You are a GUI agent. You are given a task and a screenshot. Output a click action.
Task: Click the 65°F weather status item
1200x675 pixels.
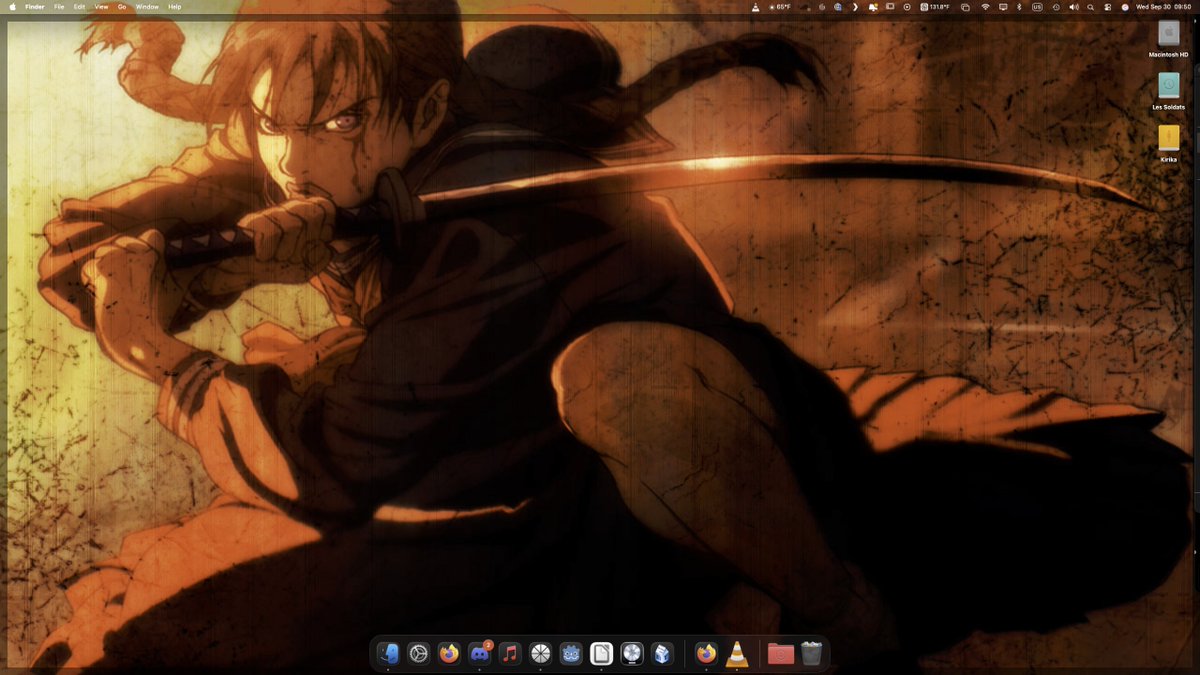(x=779, y=7)
